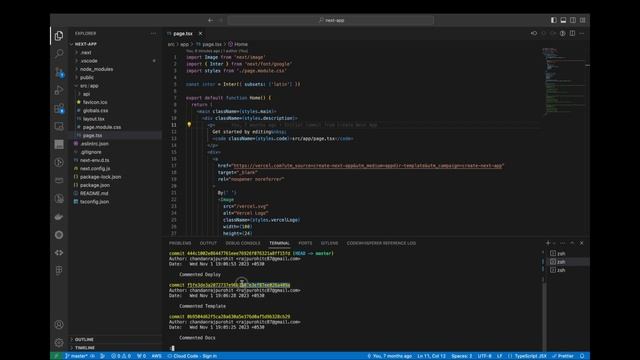
Task: Expand the public folder
Action: (x=87, y=78)
